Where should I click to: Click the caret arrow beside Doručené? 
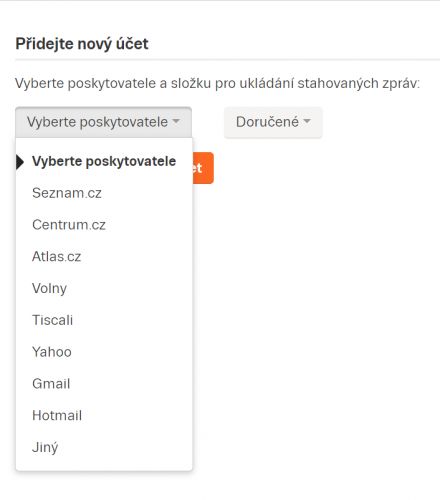[307, 121]
